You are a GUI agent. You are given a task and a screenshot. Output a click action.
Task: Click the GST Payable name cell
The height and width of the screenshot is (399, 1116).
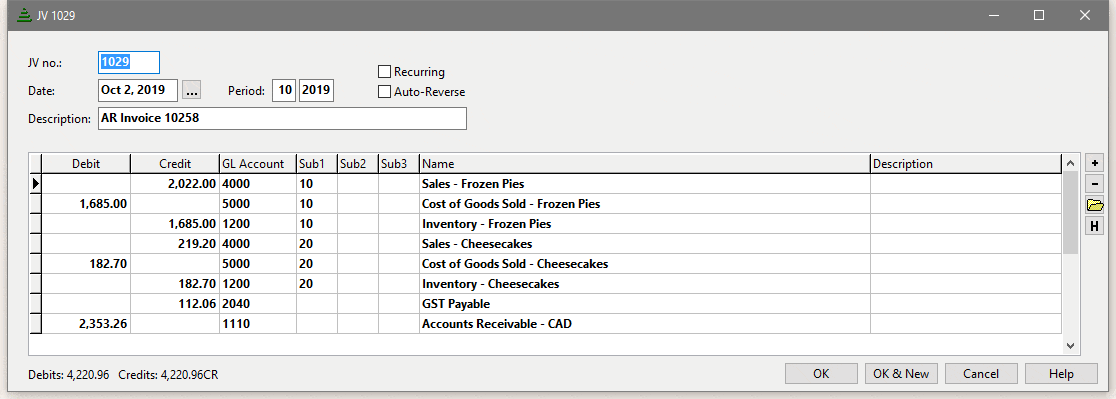[x=645, y=304]
